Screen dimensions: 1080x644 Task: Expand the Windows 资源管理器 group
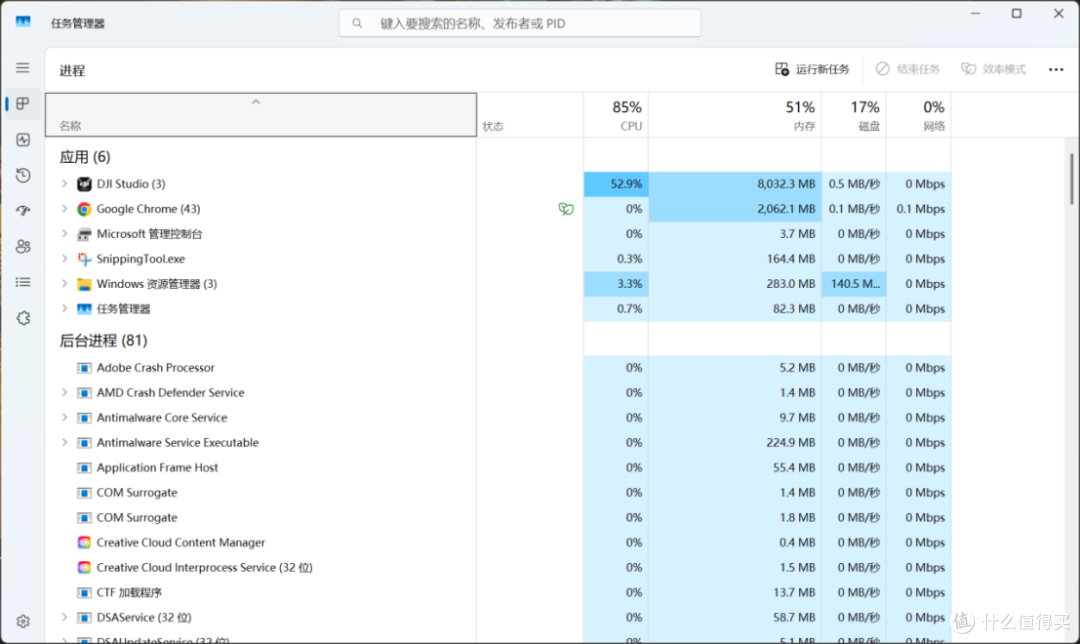point(64,284)
